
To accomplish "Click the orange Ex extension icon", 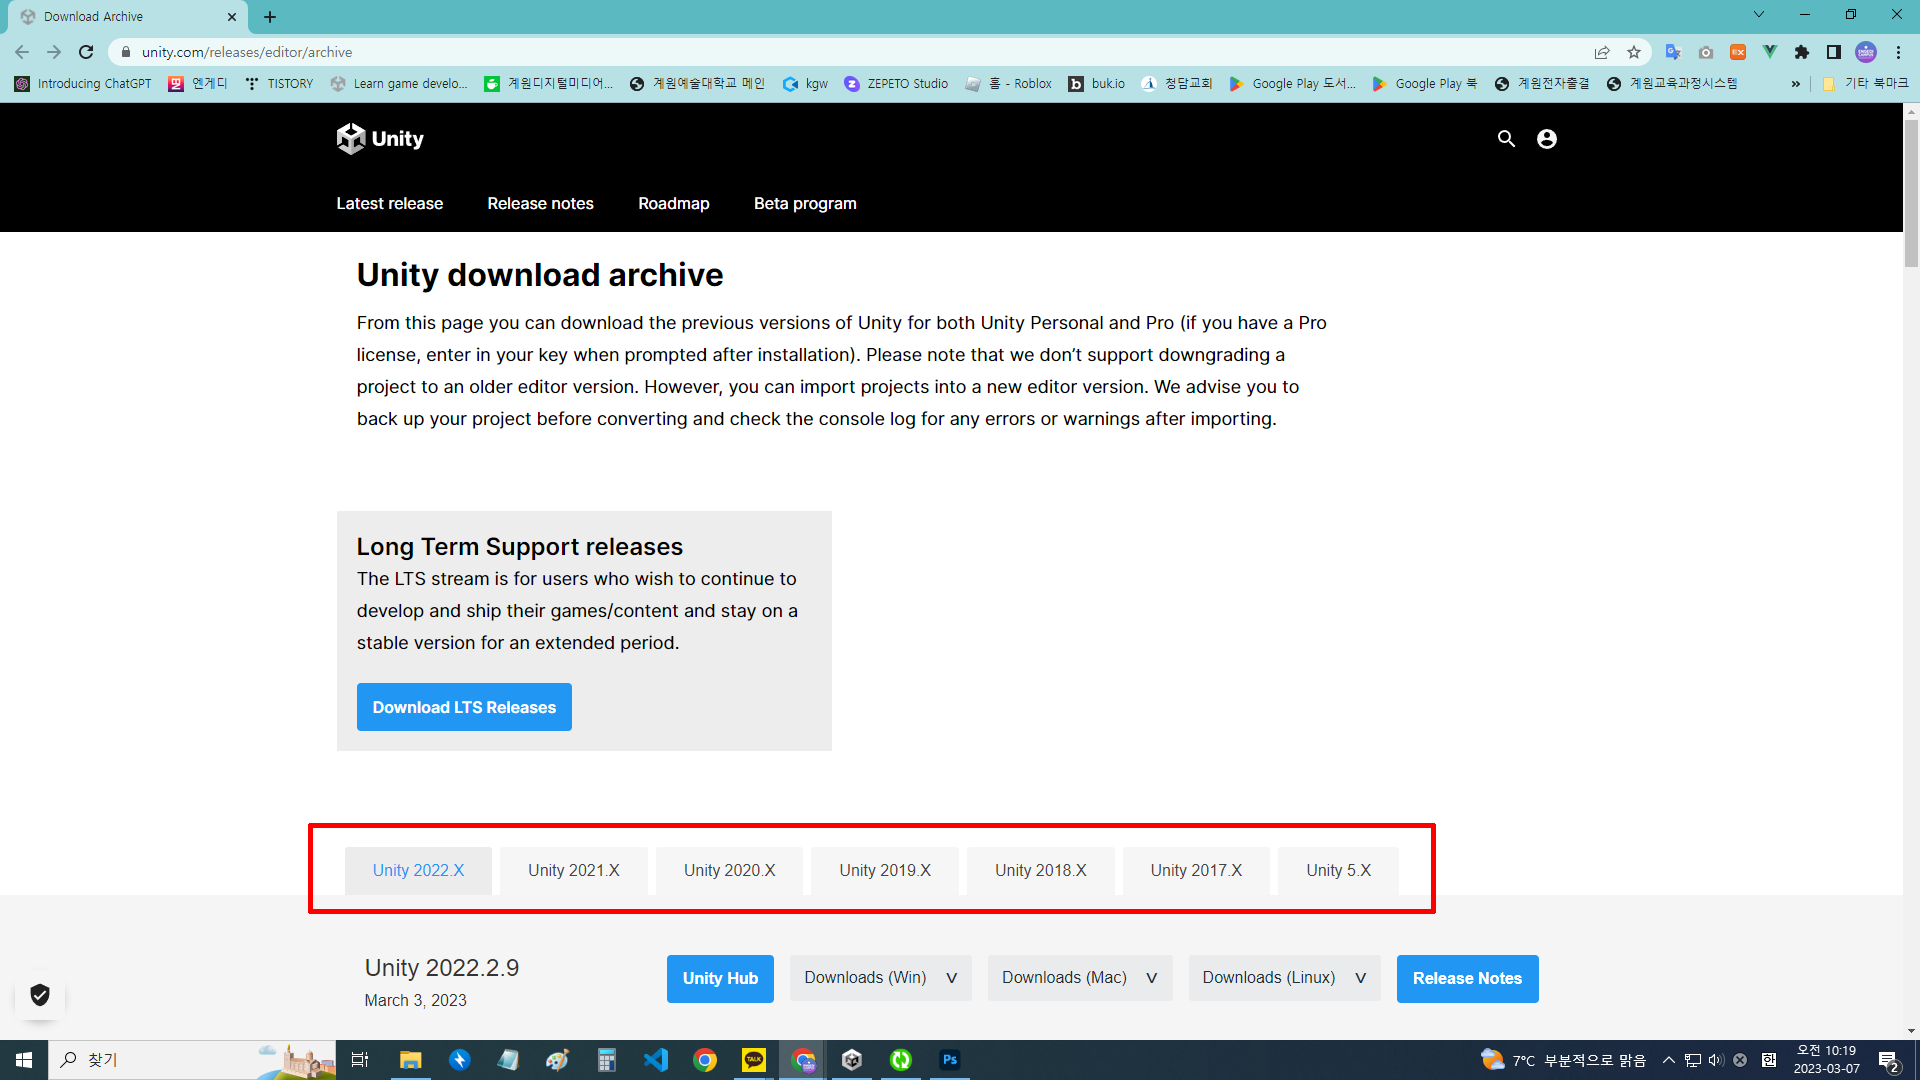I will (1738, 52).
